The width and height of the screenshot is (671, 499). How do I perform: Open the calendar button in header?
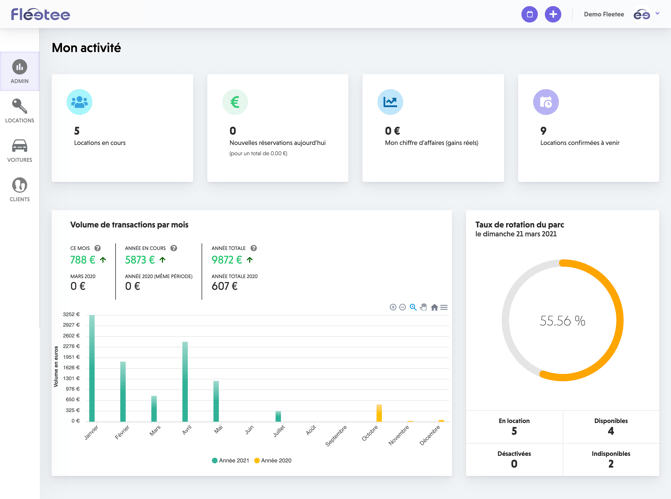(x=529, y=14)
